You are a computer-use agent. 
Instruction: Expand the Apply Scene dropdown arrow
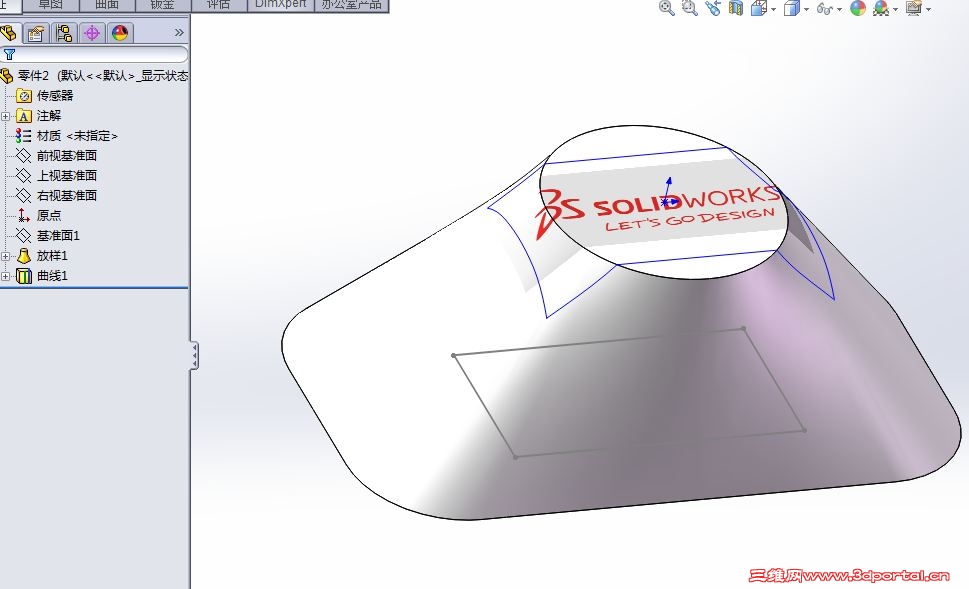tap(895, 9)
